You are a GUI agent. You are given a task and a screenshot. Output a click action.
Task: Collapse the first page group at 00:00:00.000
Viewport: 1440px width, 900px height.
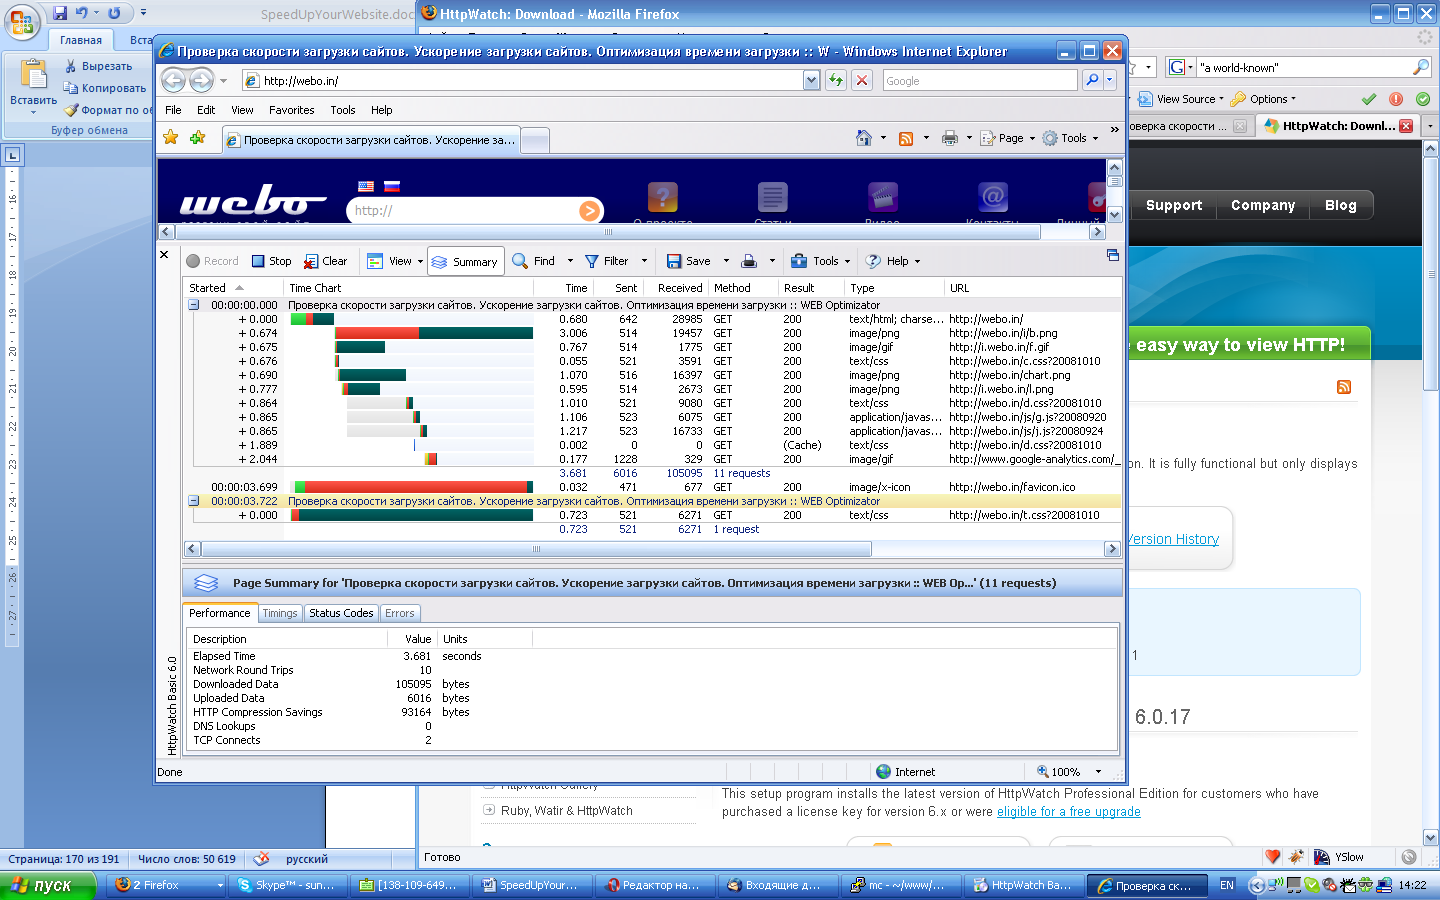coord(194,305)
